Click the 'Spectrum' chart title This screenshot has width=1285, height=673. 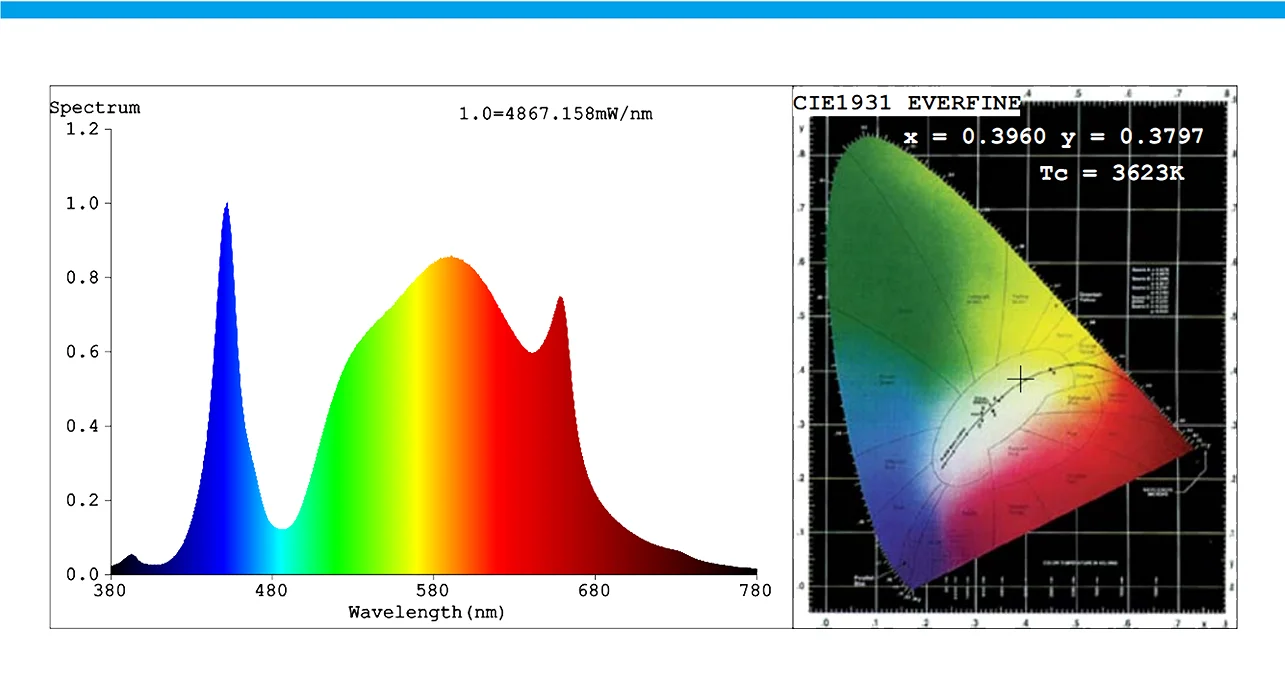[95, 108]
